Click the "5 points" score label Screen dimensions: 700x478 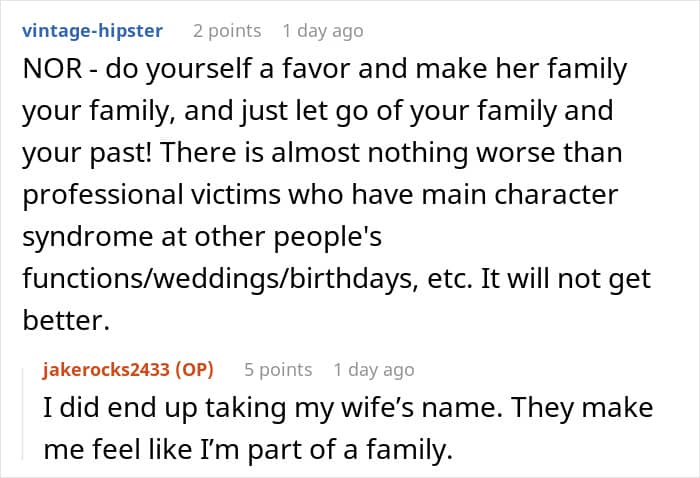point(278,370)
